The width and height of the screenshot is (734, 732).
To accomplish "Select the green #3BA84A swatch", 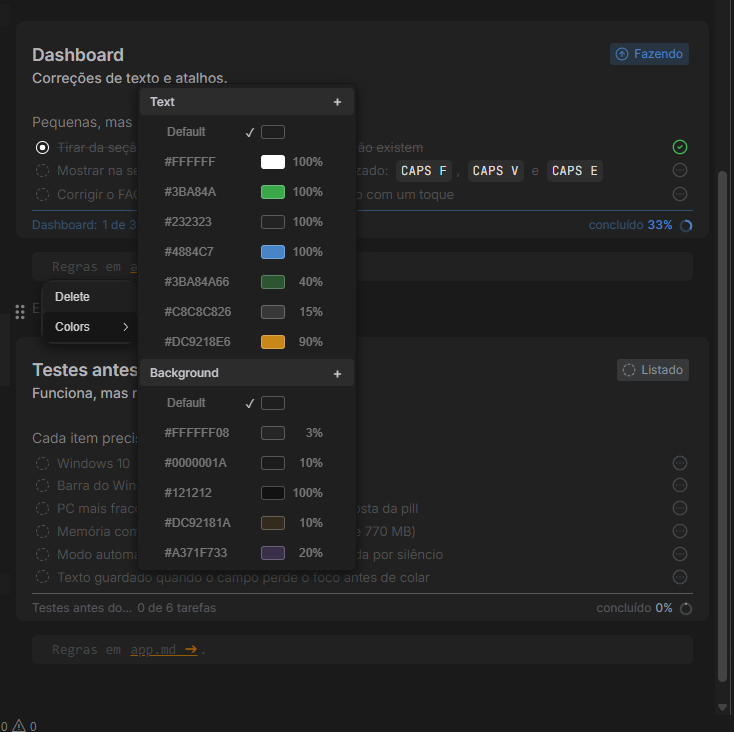I will pyautogui.click(x=273, y=192).
